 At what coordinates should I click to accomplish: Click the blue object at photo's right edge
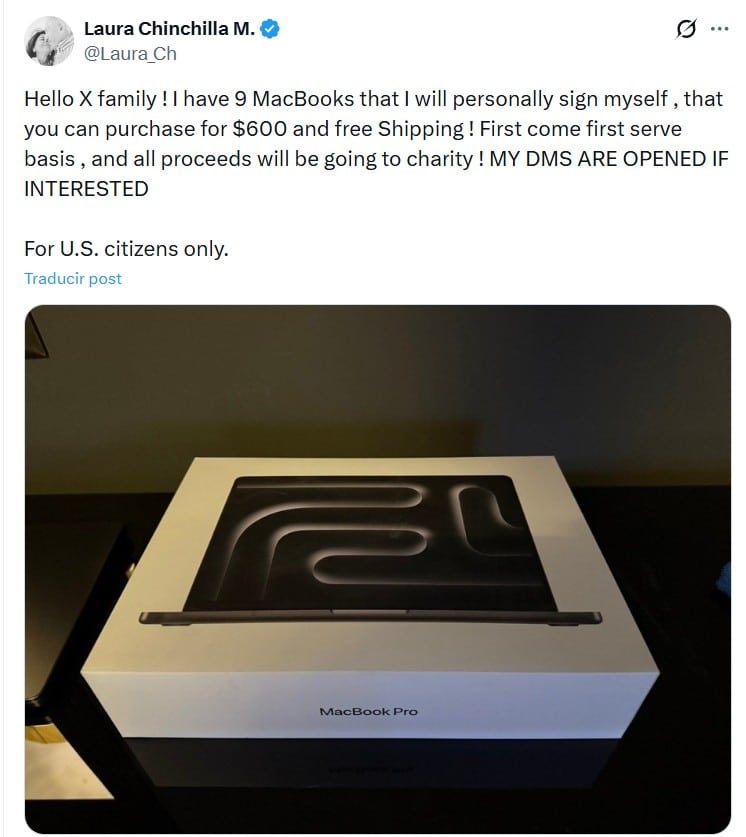(724, 579)
